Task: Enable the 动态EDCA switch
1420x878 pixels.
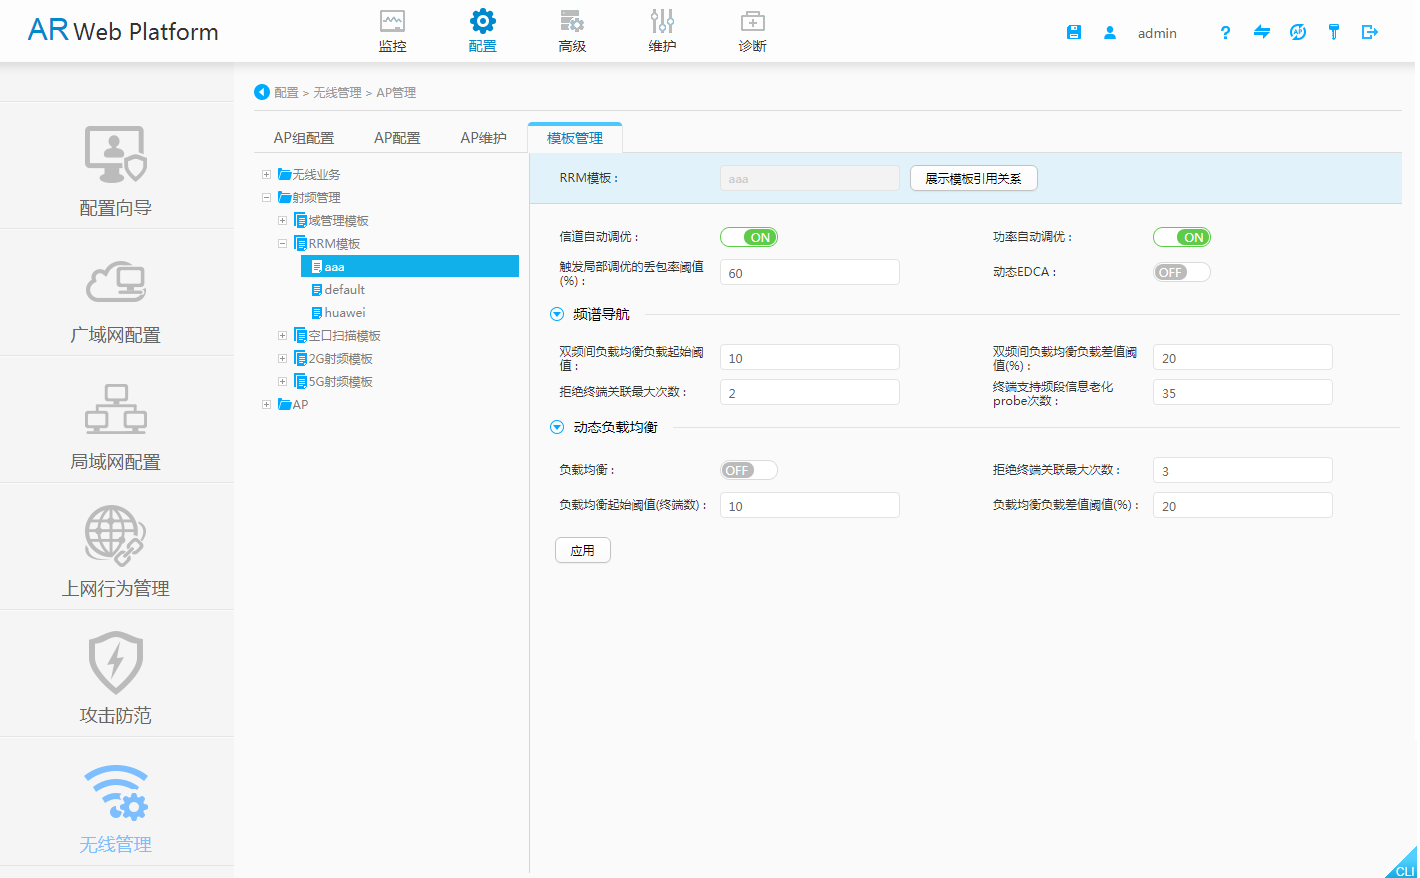Action: coord(1181,271)
